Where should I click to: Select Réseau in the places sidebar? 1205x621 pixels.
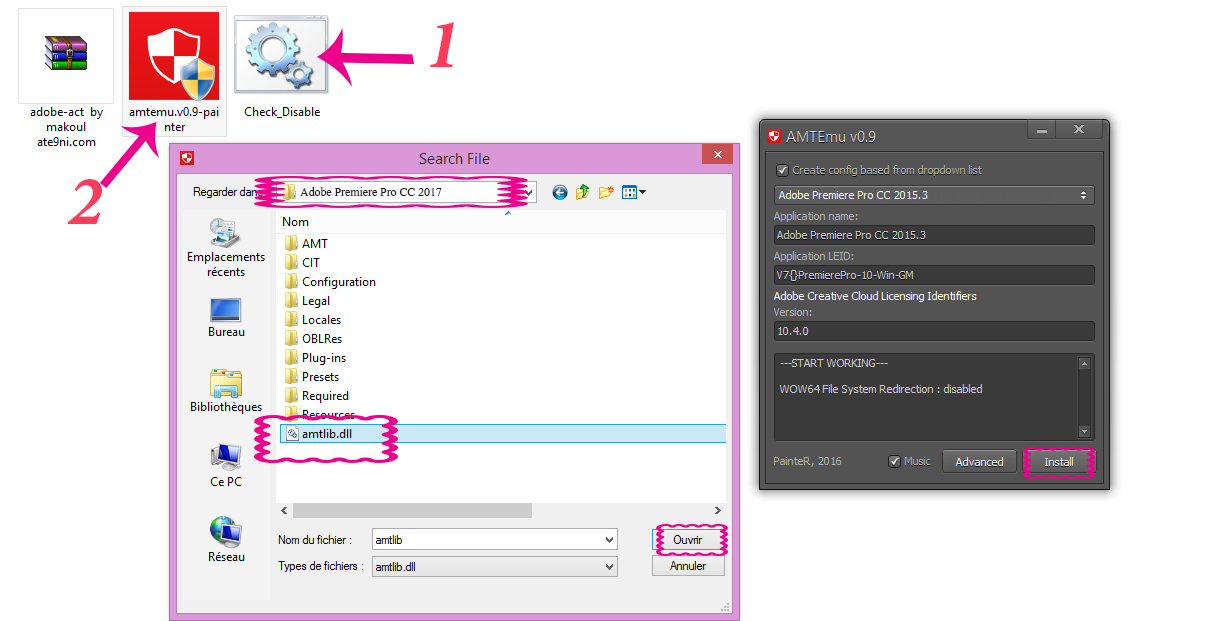click(x=226, y=540)
